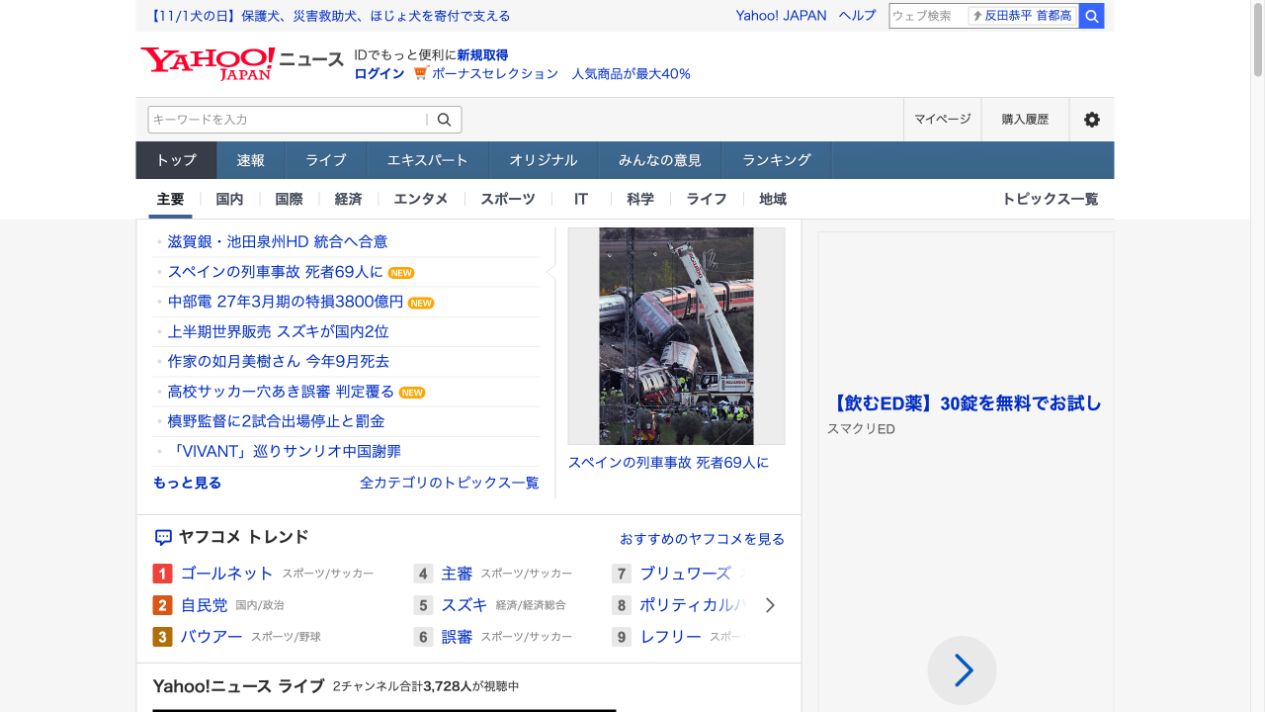Image resolution: width=1265 pixels, height=712 pixels.
Task: Select the ライフ category
Action: [x=706, y=199]
